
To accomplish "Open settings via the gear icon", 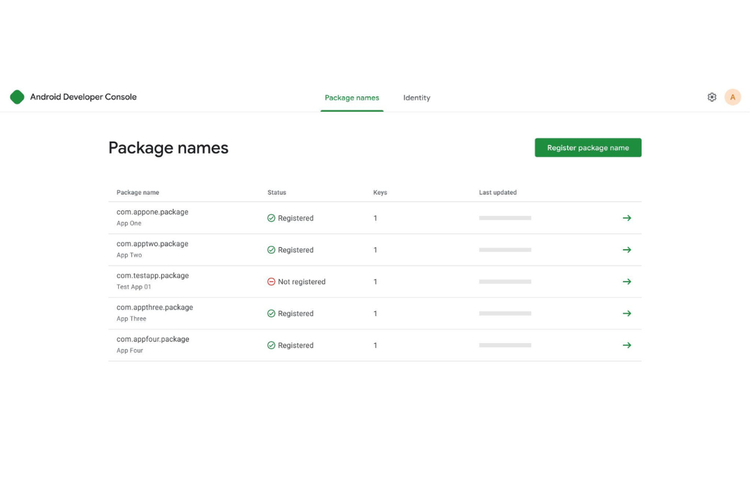I will pos(712,97).
